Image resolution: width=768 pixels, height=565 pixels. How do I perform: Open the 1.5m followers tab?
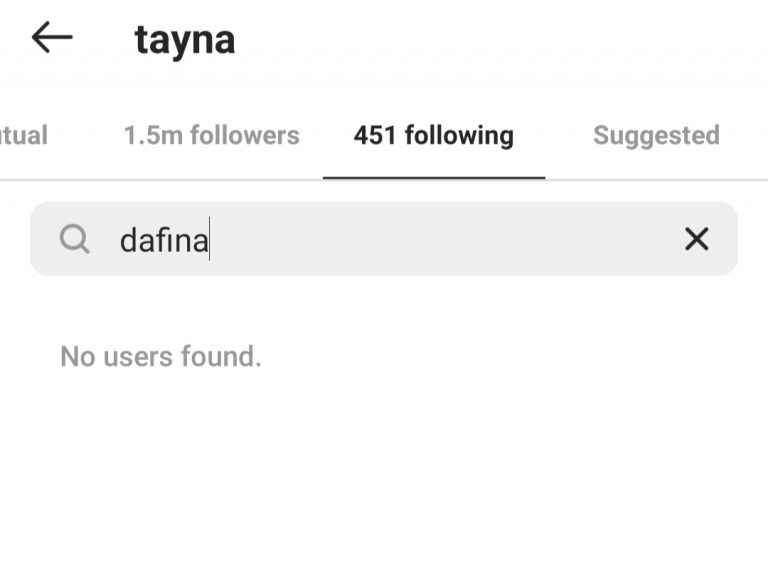[212, 135]
